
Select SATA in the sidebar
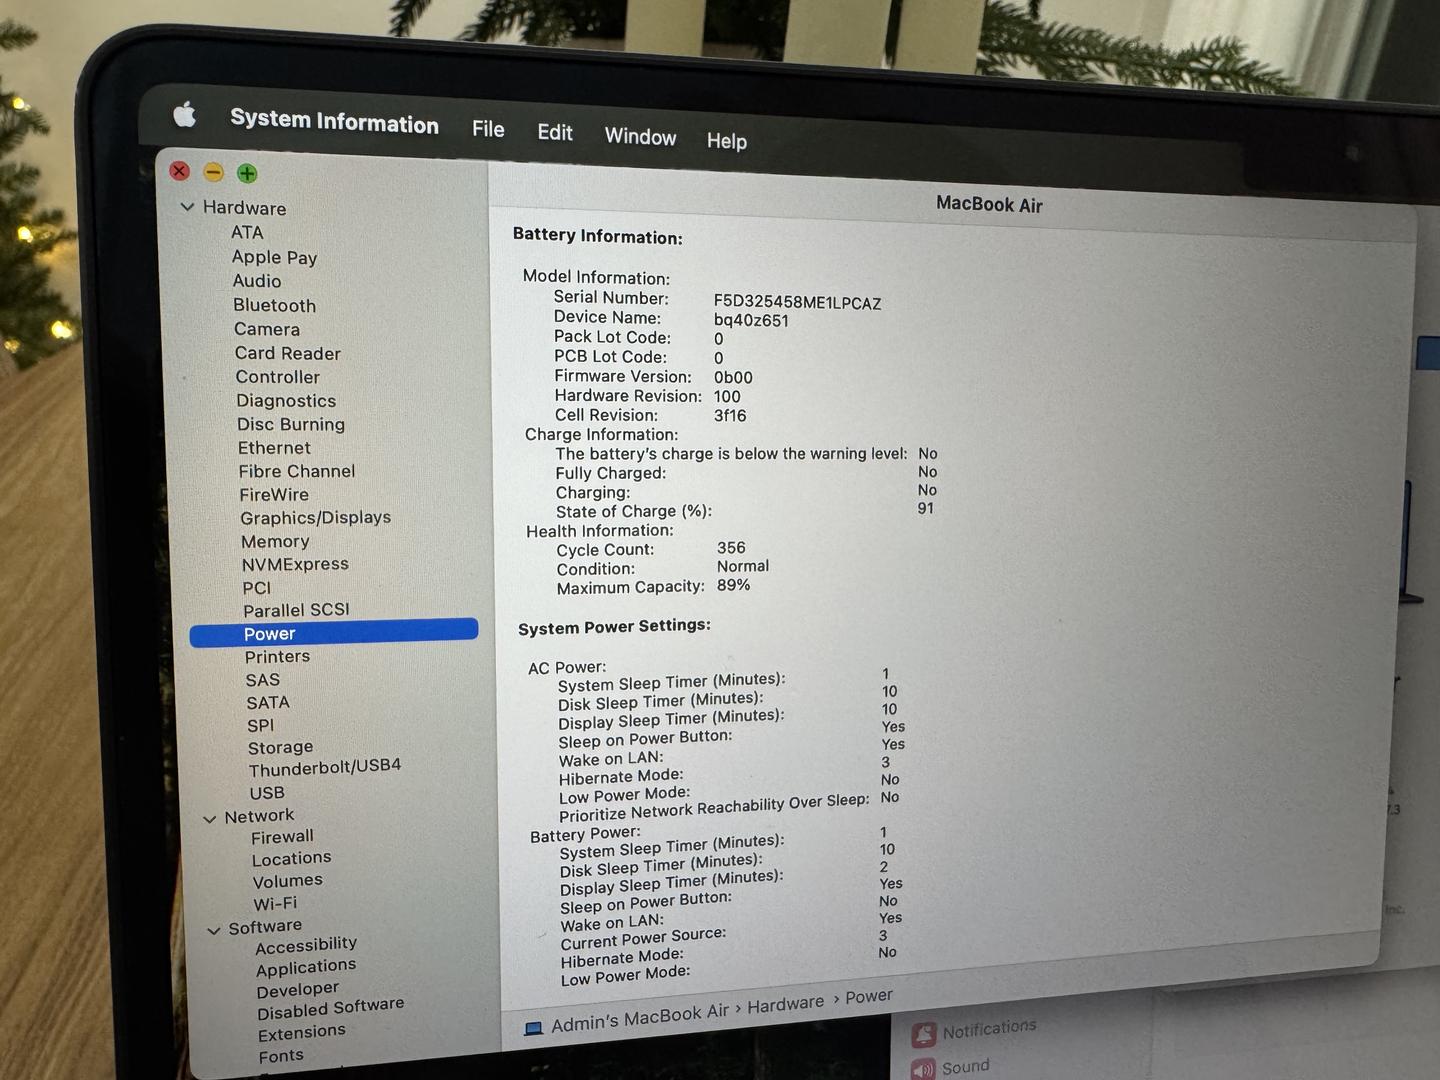coord(268,702)
